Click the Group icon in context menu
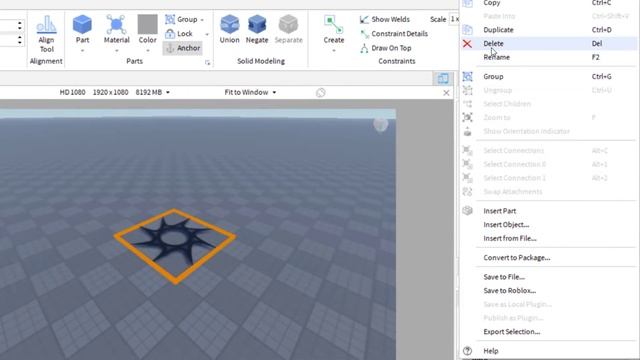 (x=467, y=76)
